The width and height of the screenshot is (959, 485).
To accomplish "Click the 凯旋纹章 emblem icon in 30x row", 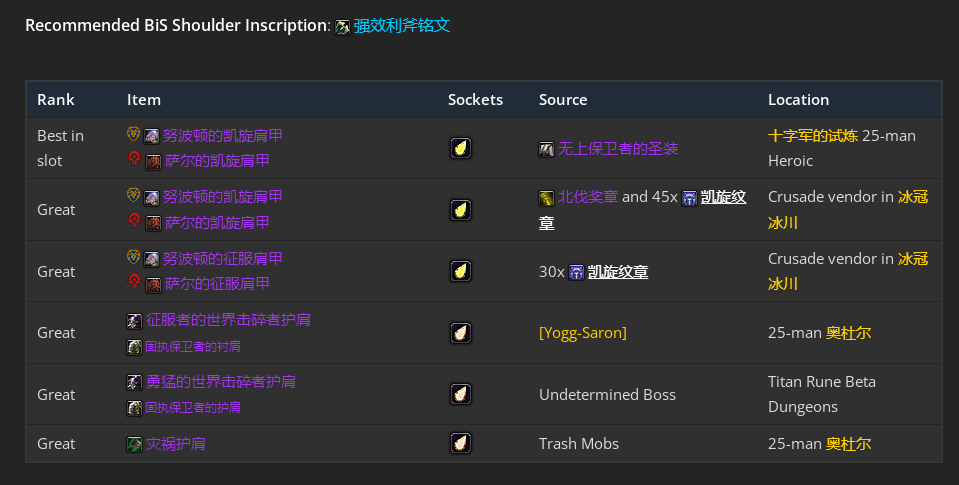I will tap(576, 272).
